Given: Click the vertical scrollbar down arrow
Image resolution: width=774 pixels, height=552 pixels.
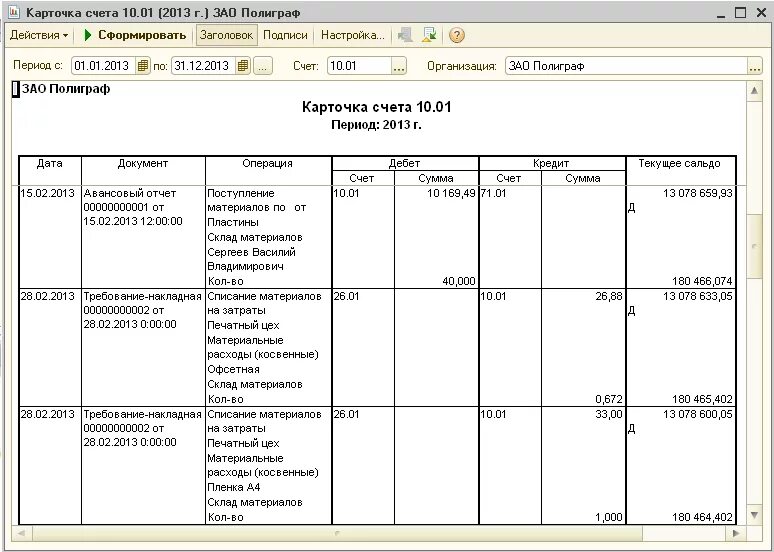Looking at the screenshot, I should pyautogui.click(x=754, y=515).
